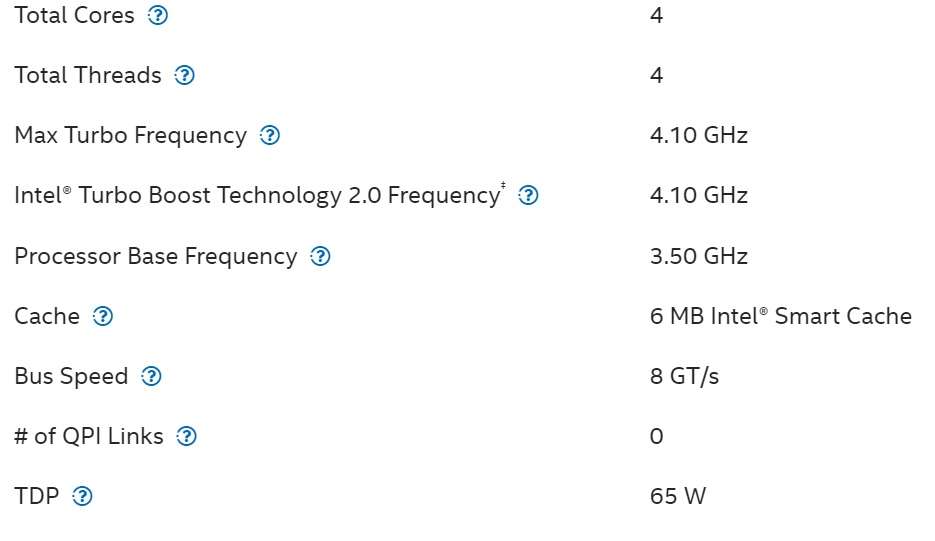935x541 pixels.
Task: Select the Bus Speed label text
Action: coord(71,377)
